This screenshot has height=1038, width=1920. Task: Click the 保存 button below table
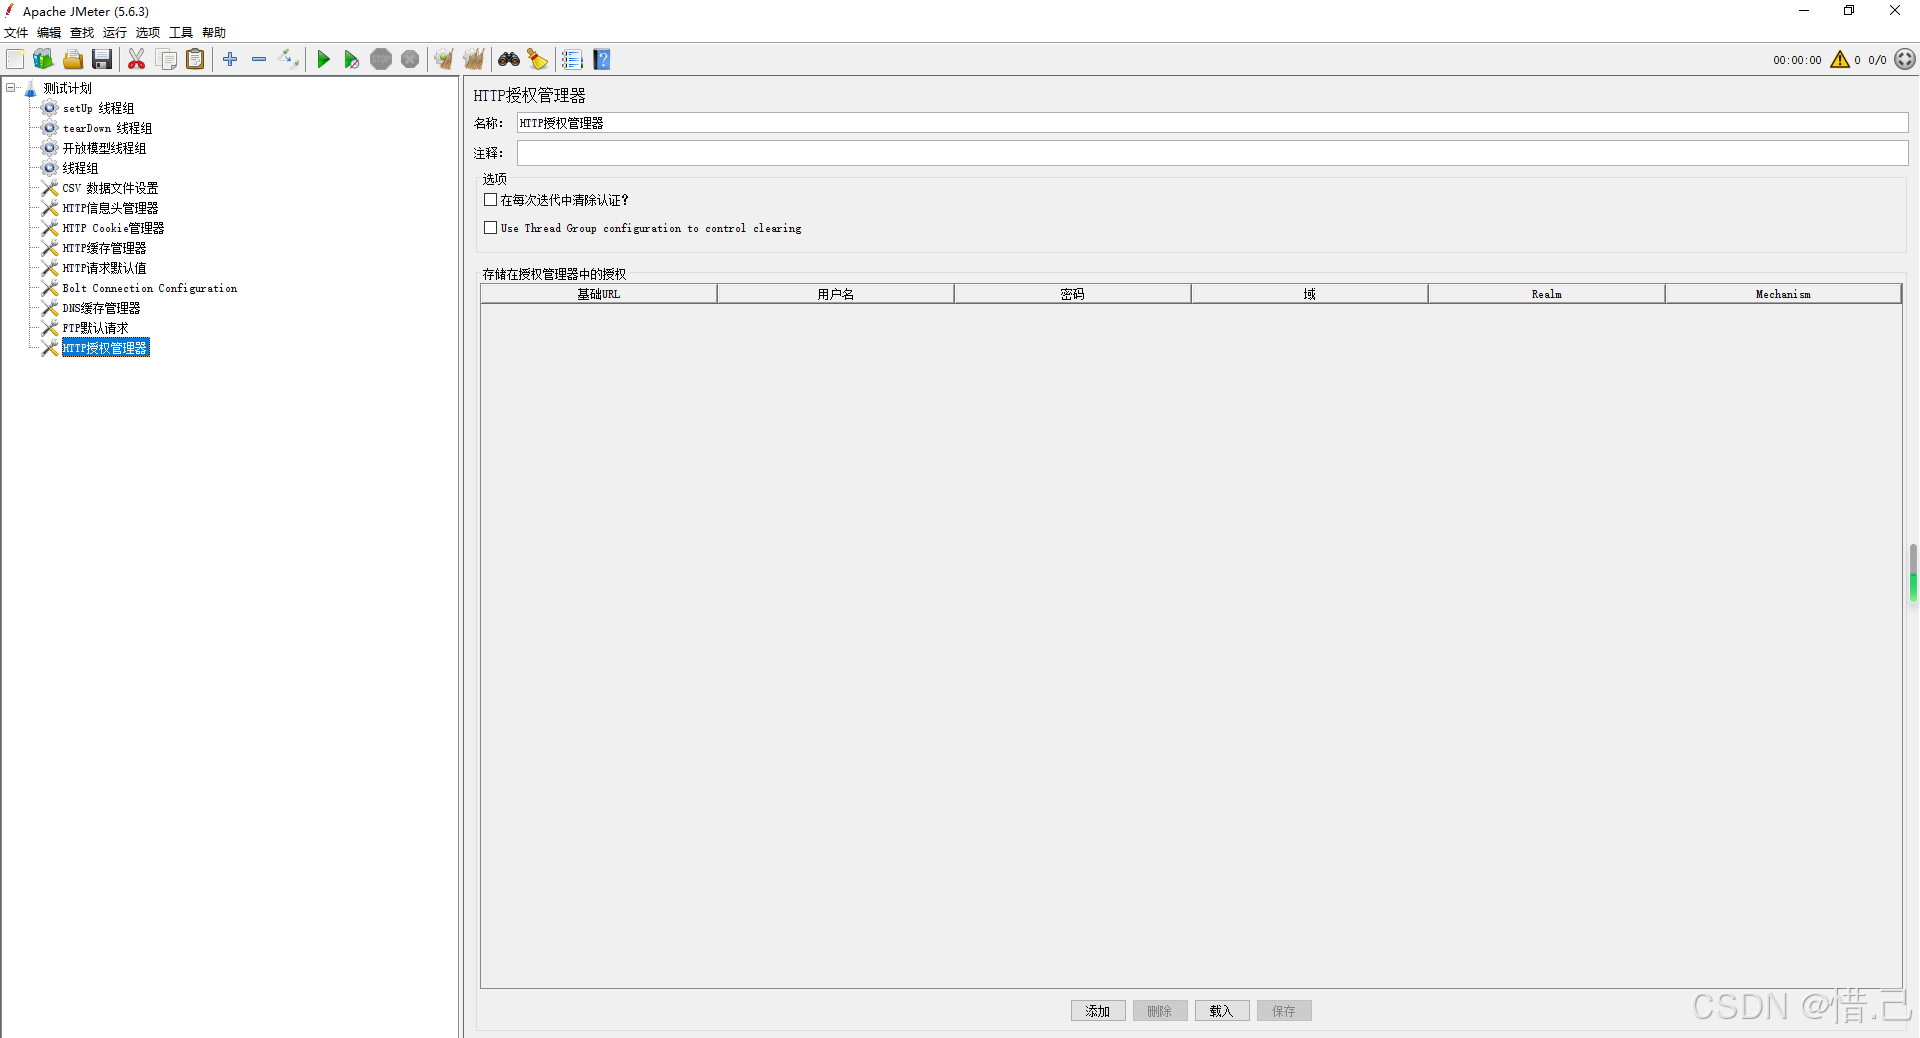[1284, 1011]
